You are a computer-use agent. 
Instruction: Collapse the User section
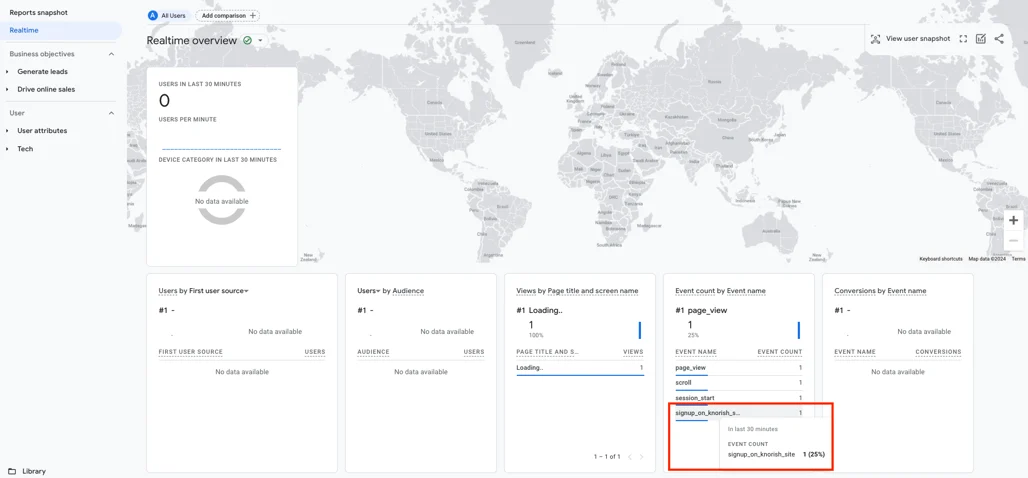coord(111,113)
